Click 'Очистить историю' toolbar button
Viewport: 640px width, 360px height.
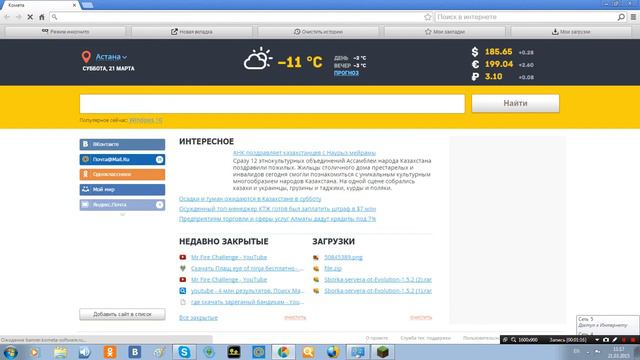(318, 31)
